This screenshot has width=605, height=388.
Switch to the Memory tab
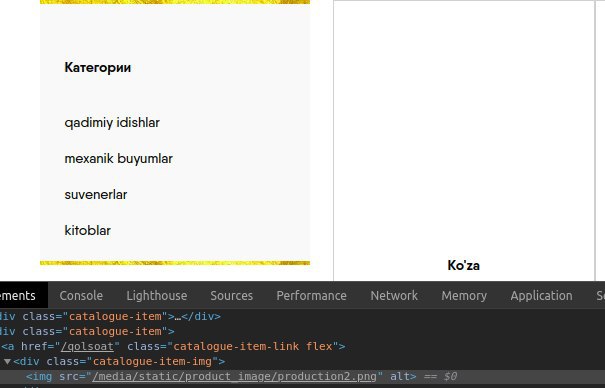[464, 295]
